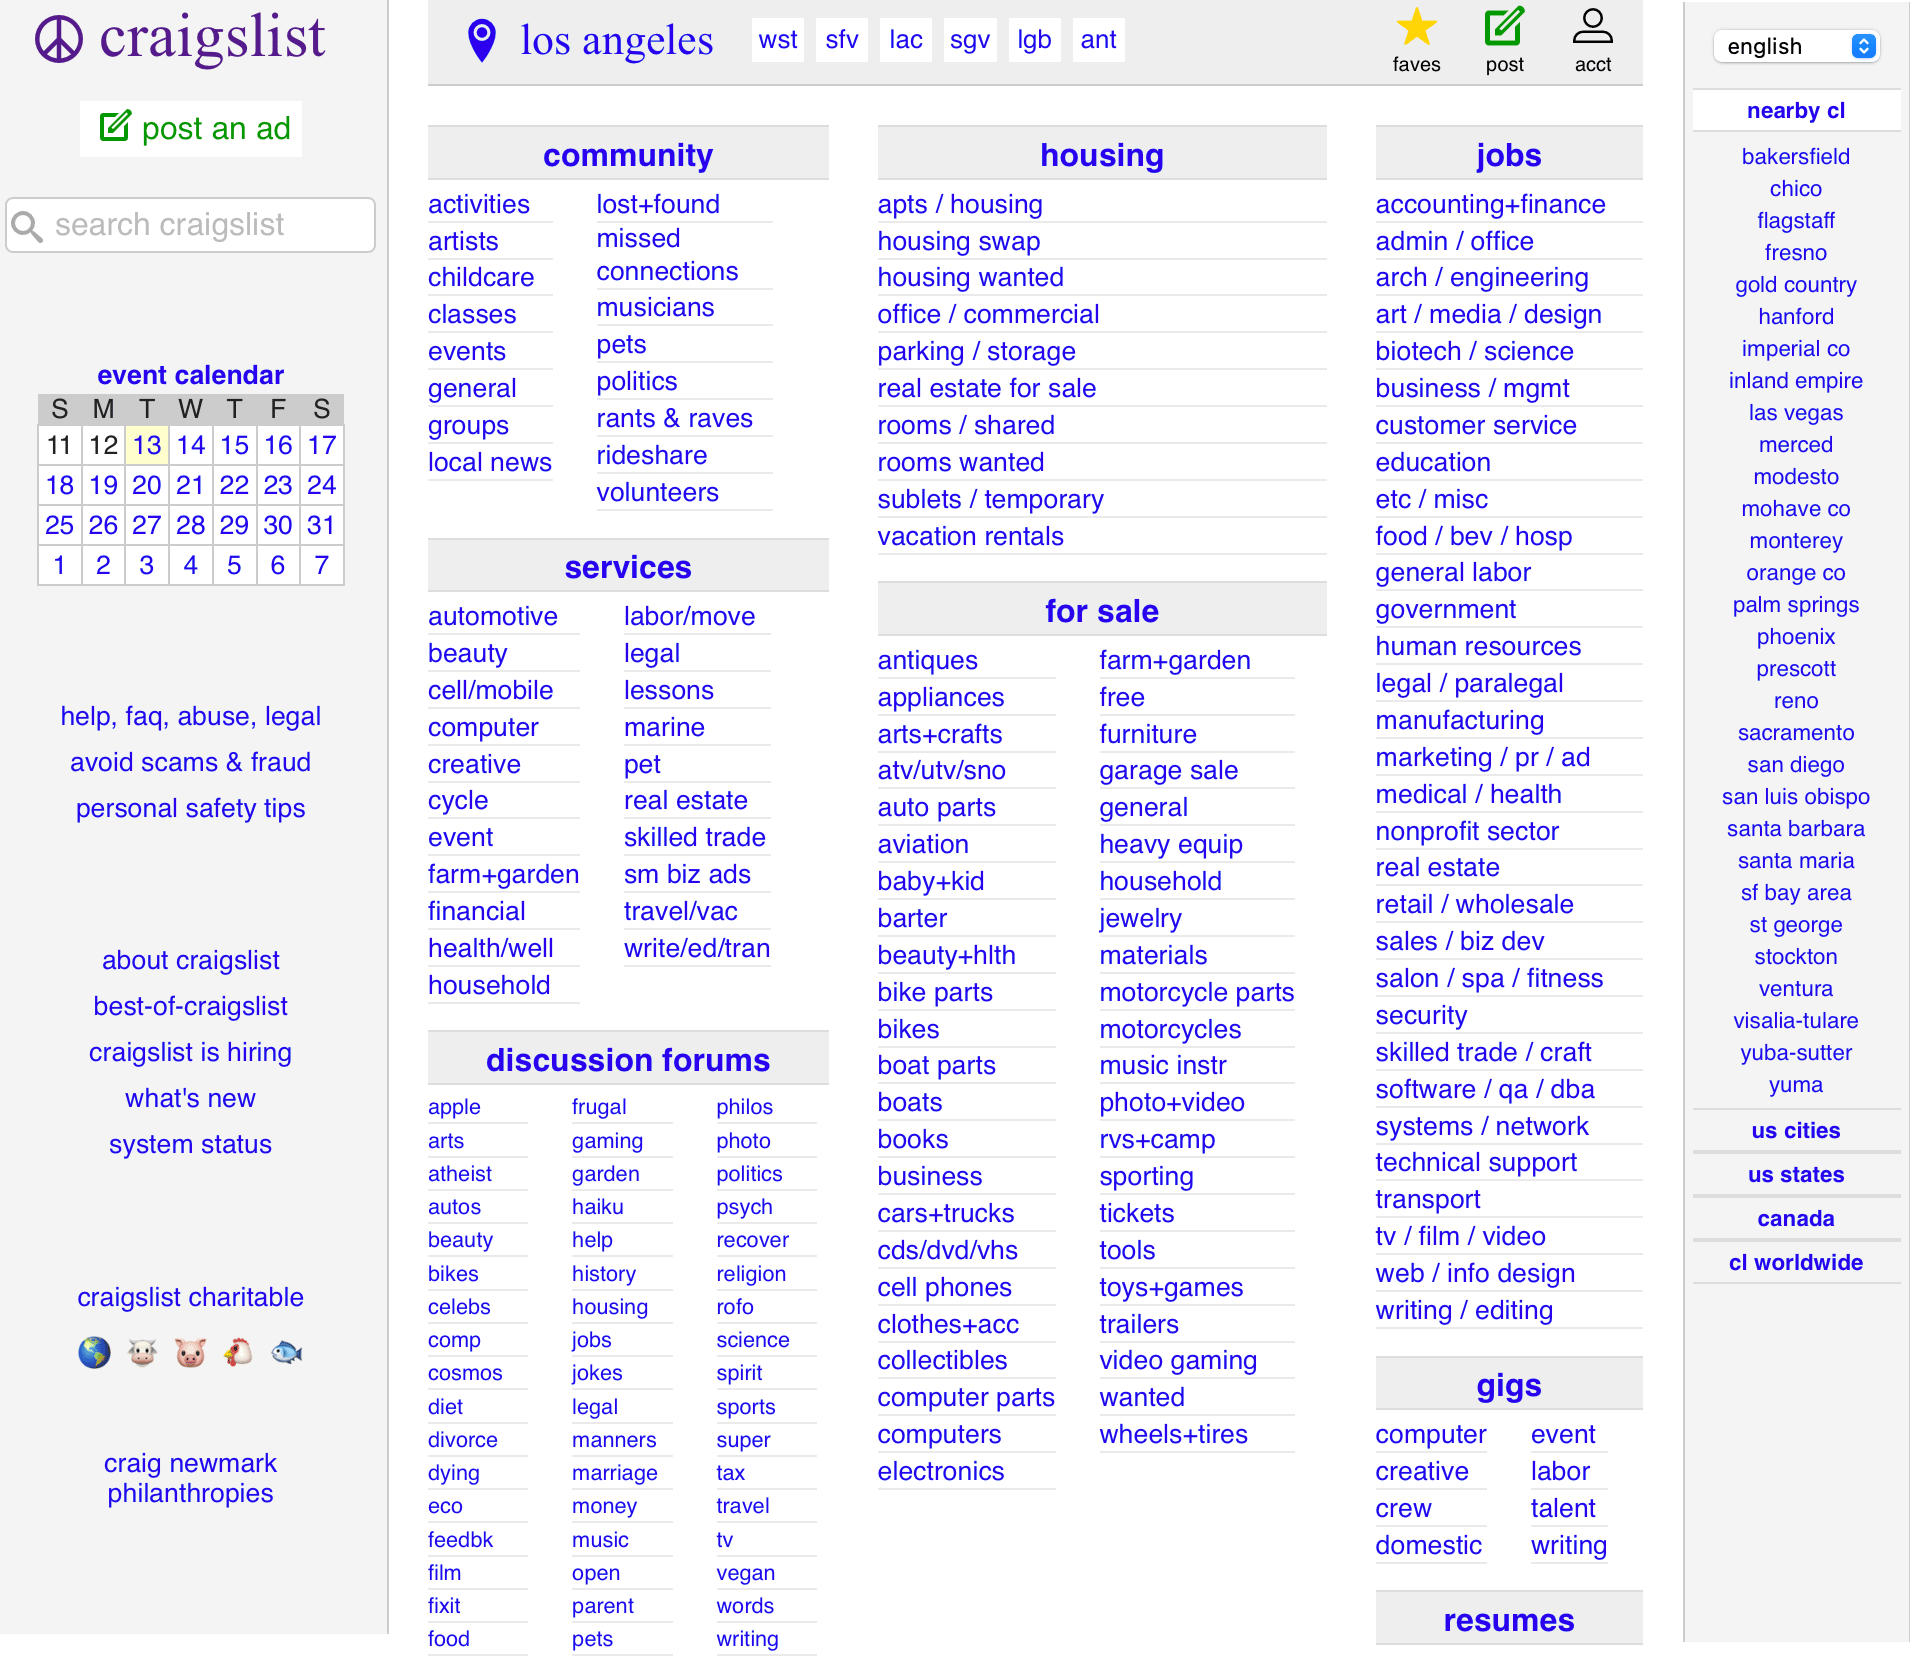1910x1656 pixels.
Task: Open the acct person icon
Action: (x=1592, y=27)
